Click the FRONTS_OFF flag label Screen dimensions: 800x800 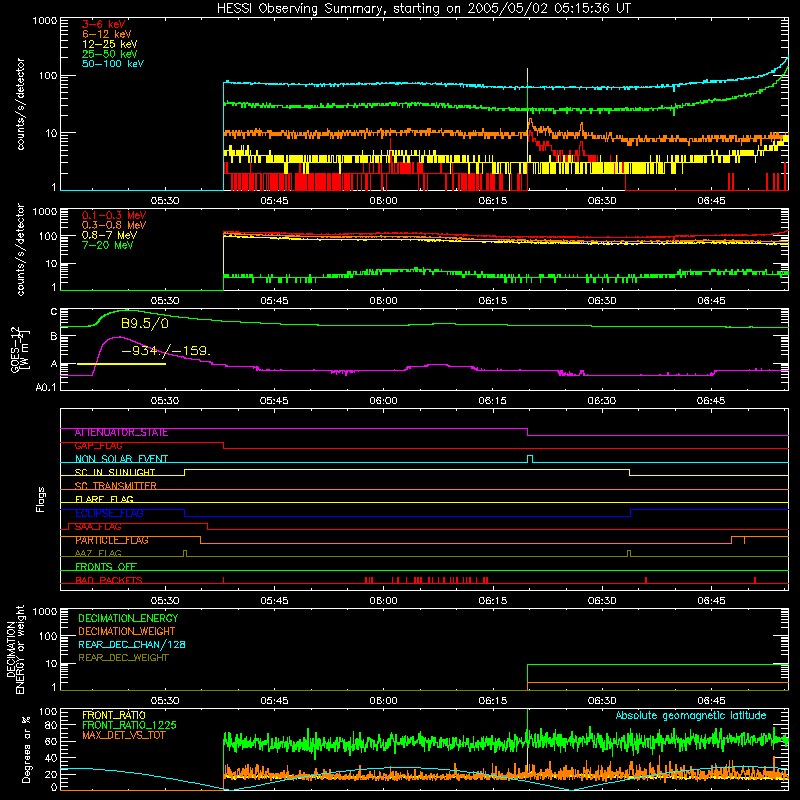[106, 567]
